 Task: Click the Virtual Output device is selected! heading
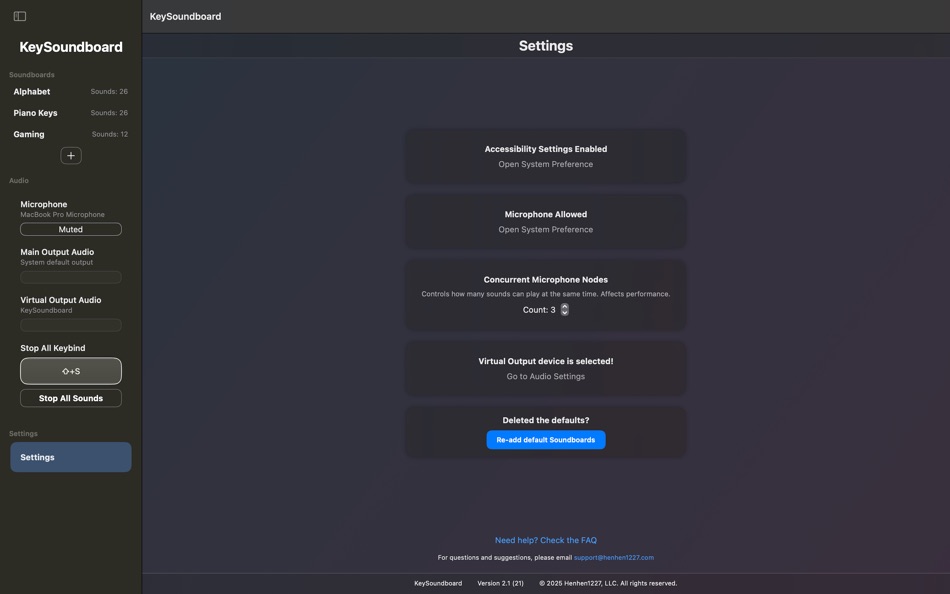pyautogui.click(x=545, y=361)
